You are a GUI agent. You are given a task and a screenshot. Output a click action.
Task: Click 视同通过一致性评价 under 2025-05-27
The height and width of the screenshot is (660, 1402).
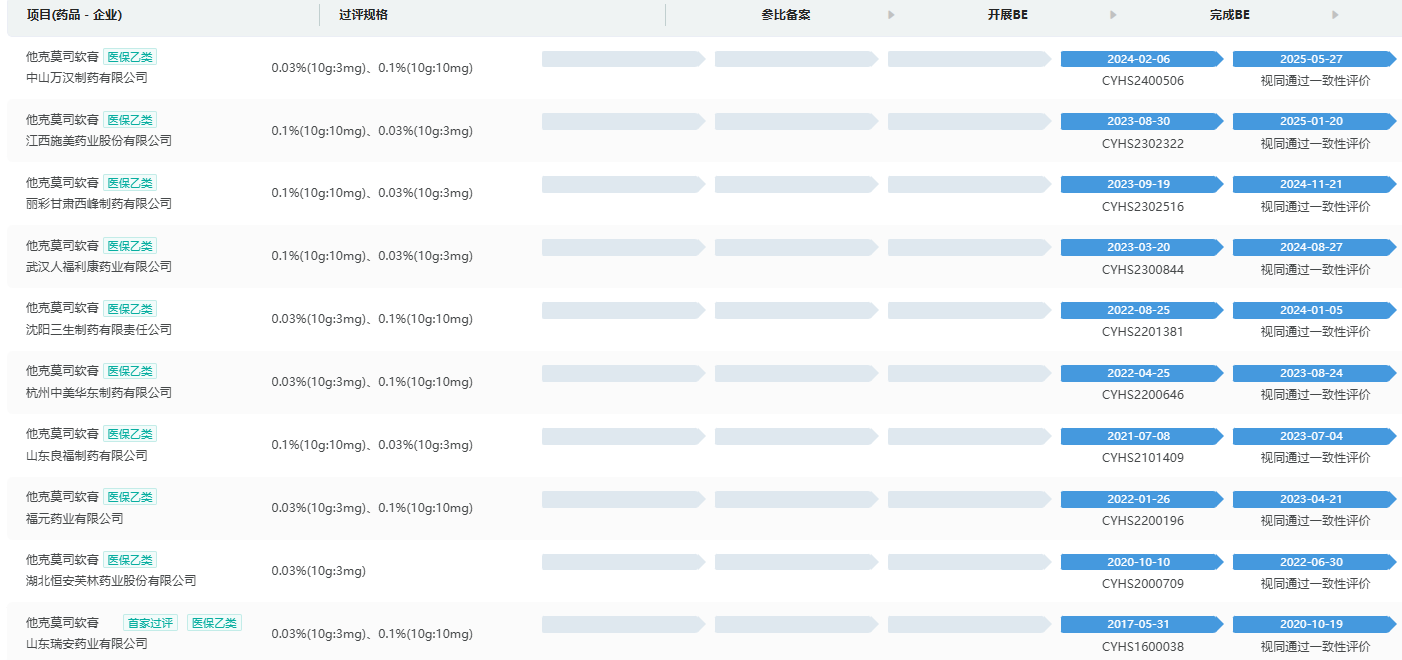coord(1315,81)
